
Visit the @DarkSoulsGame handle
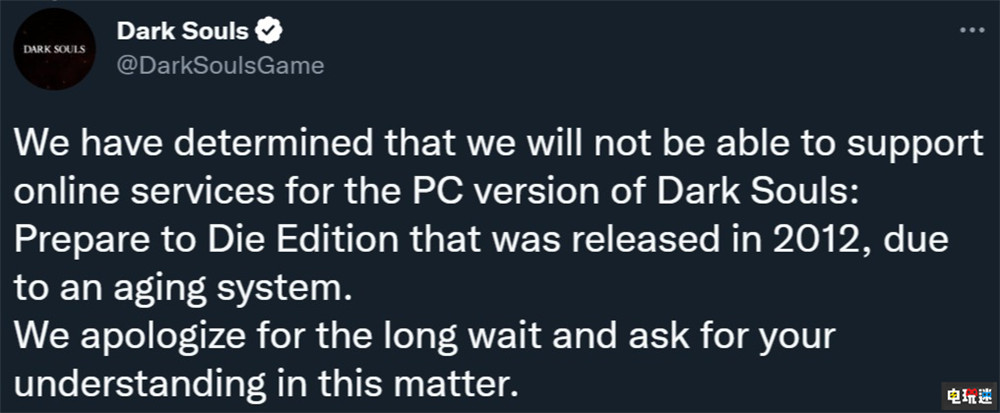click(220, 64)
